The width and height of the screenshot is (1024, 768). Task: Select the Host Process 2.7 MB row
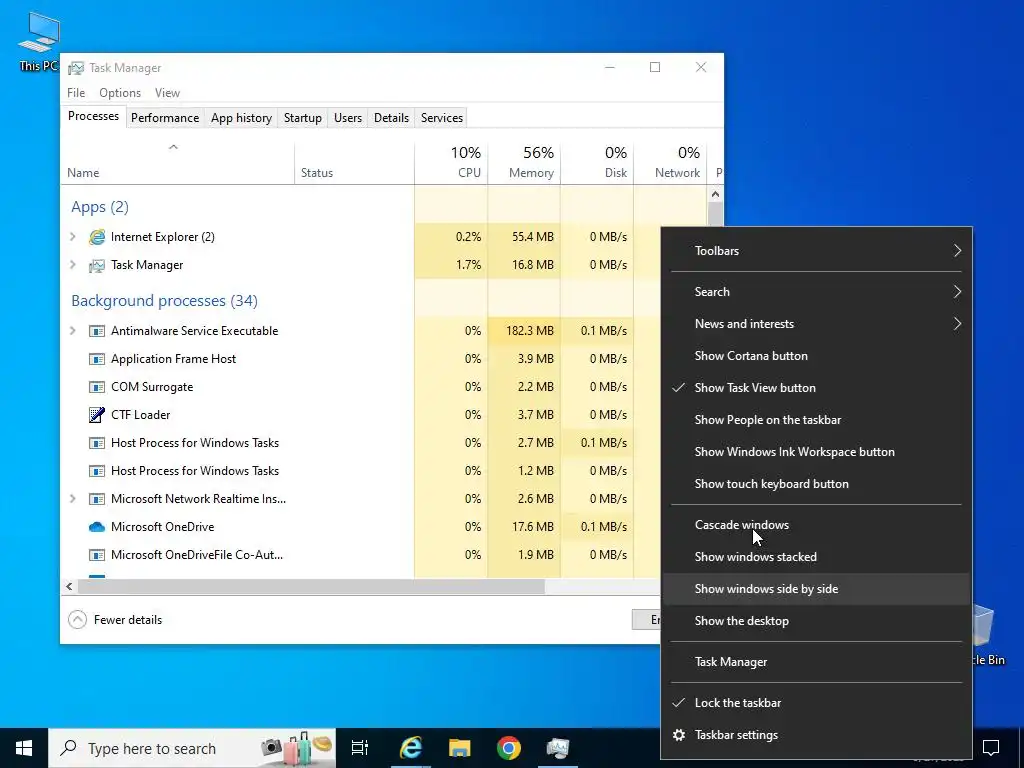point(360,443)
